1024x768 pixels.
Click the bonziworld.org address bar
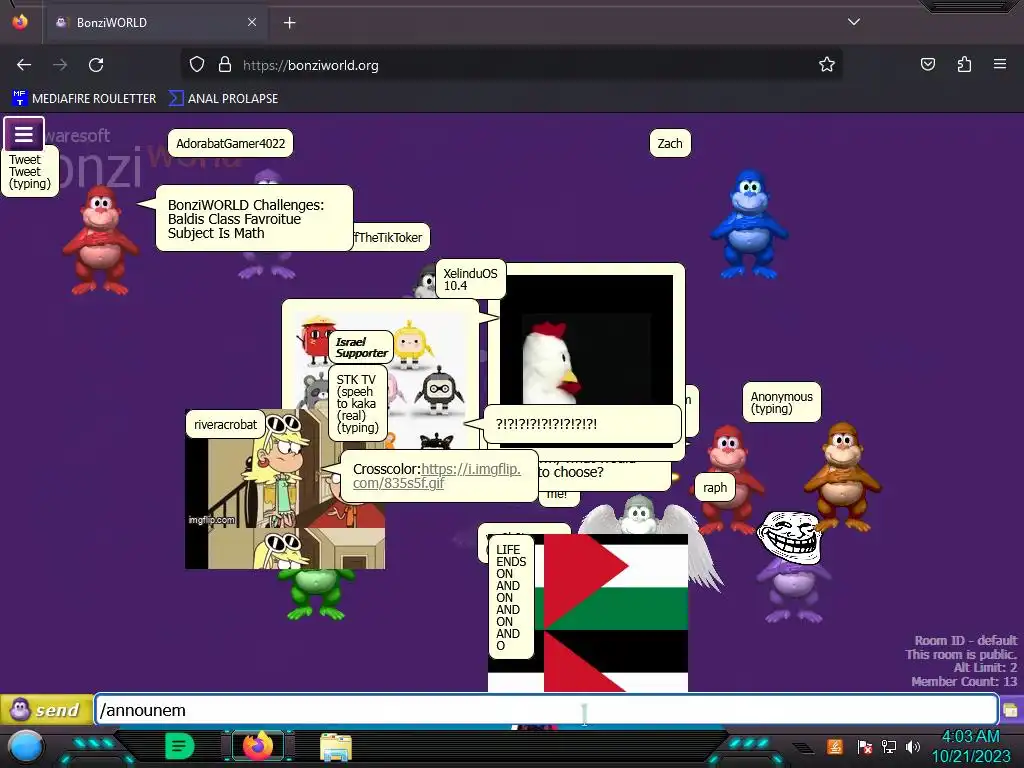pos(509,65)
